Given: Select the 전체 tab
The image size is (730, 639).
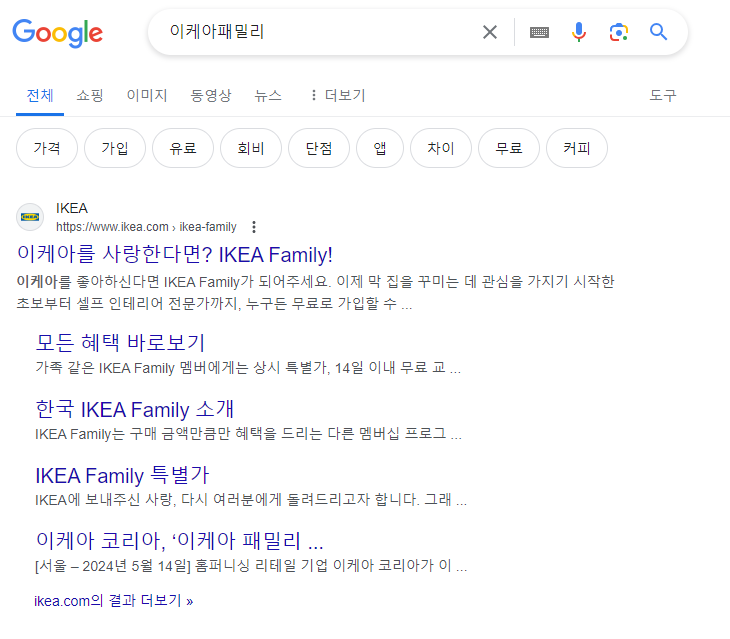Looking at the screenshot, I should [x=40, y=95].
